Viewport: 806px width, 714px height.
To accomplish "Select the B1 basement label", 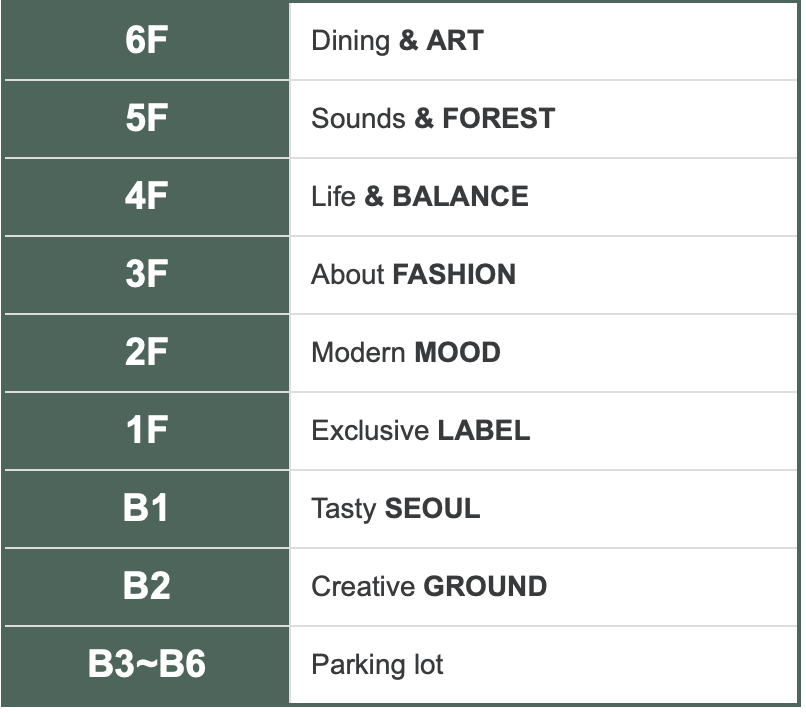I will click(146, 509).
